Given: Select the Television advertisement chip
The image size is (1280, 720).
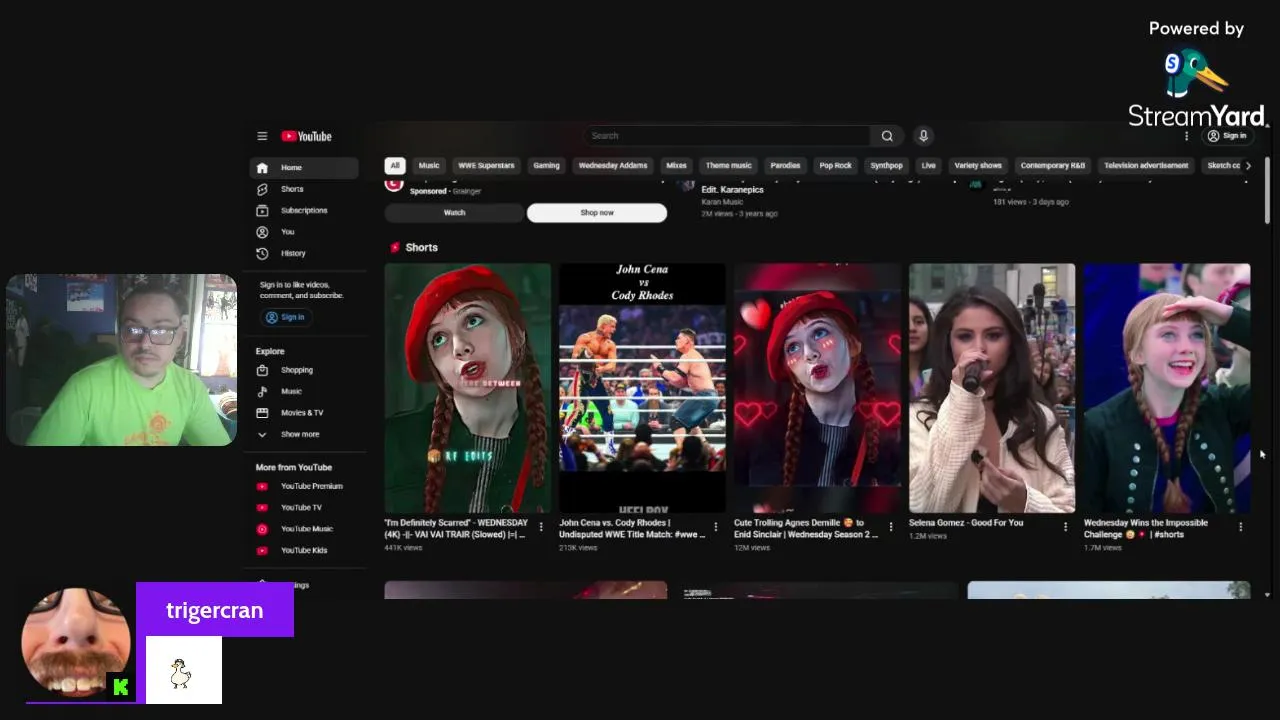Looking at the screenshot, I should tap(1146, 166).
